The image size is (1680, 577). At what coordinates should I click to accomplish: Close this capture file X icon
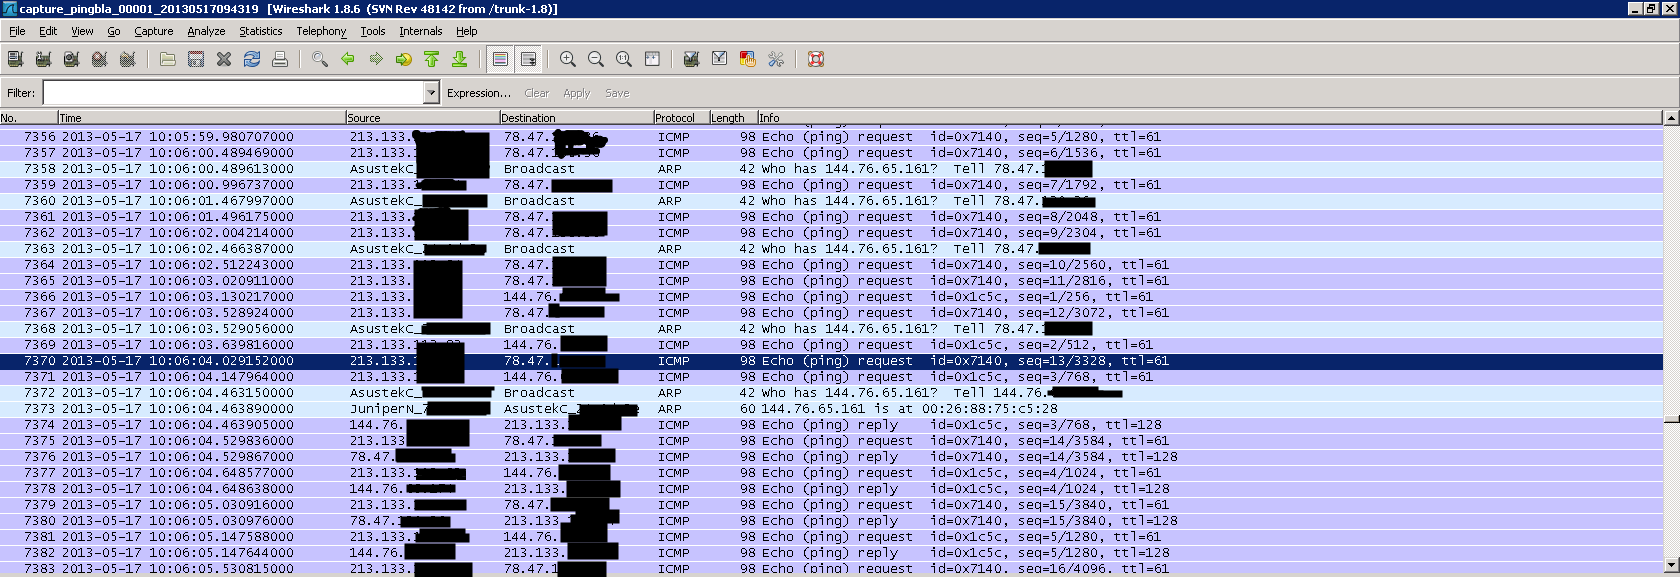[x=224, y=60]
